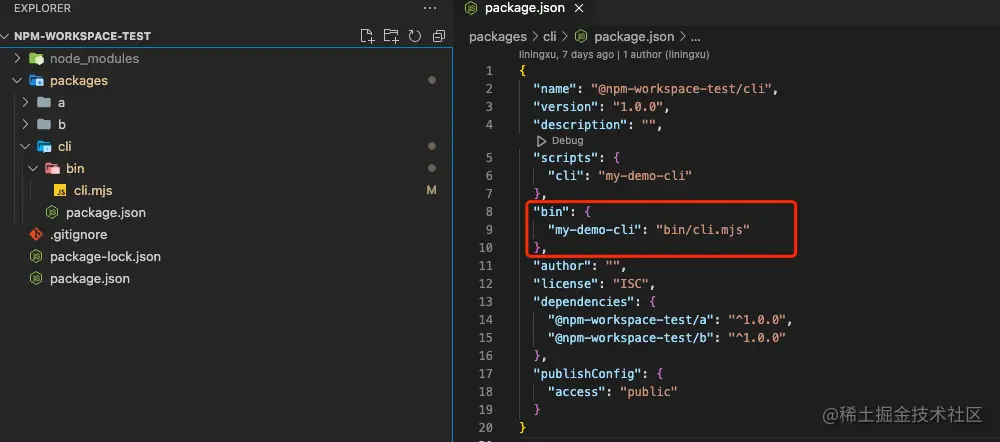Click the "bin/cli.mjs" value on line 9

point(702,229)
